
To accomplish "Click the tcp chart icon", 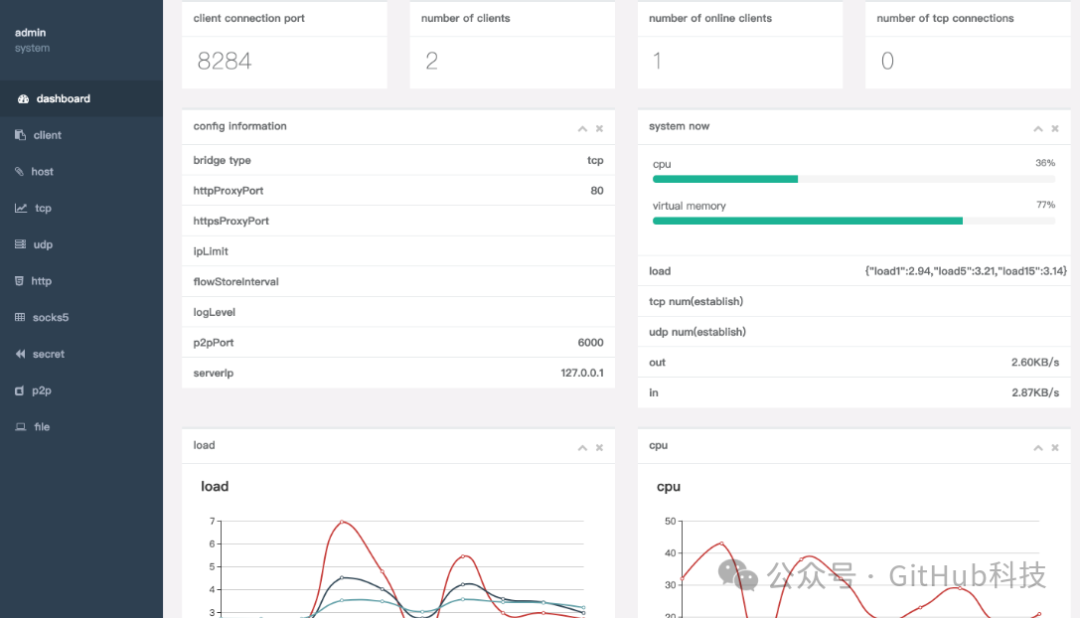I will pos(21,208).
